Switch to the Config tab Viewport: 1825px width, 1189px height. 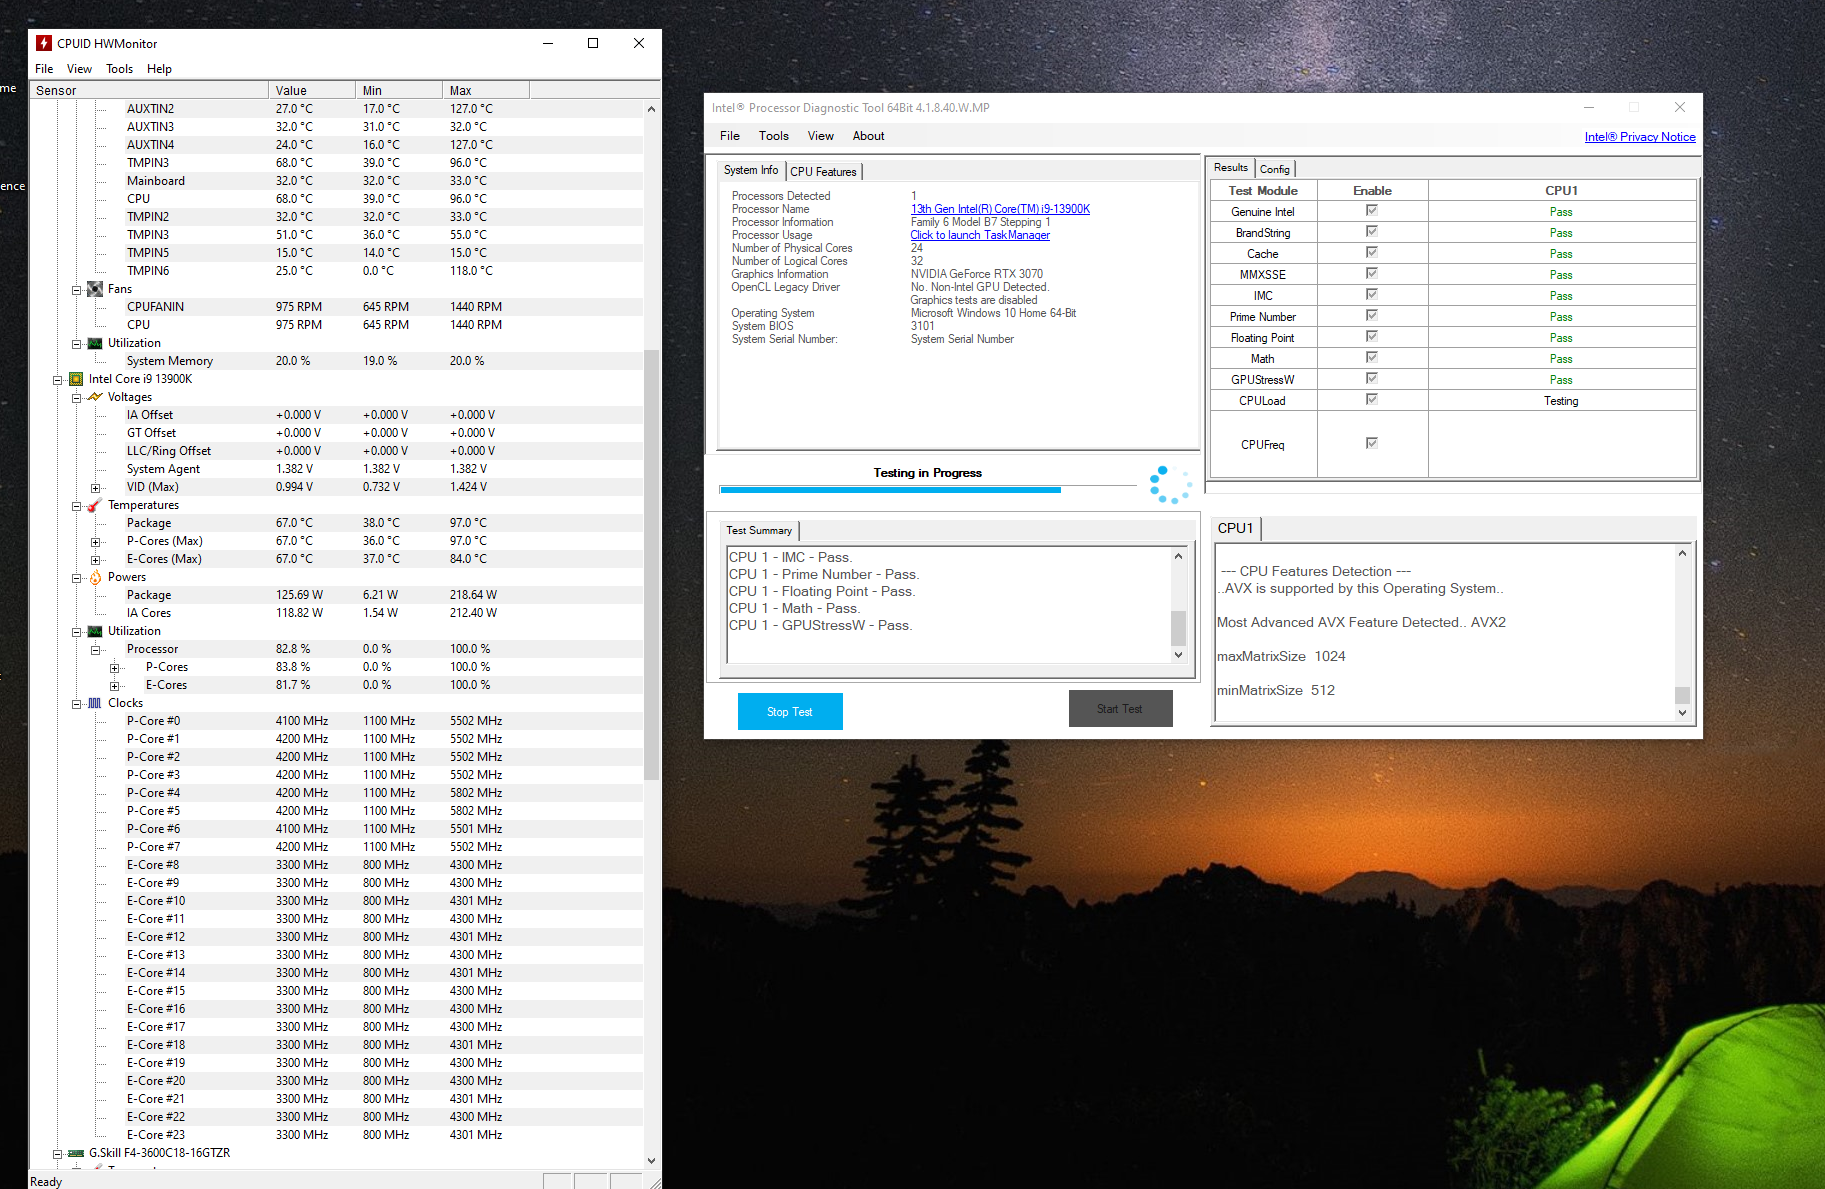pos(1274,169)
